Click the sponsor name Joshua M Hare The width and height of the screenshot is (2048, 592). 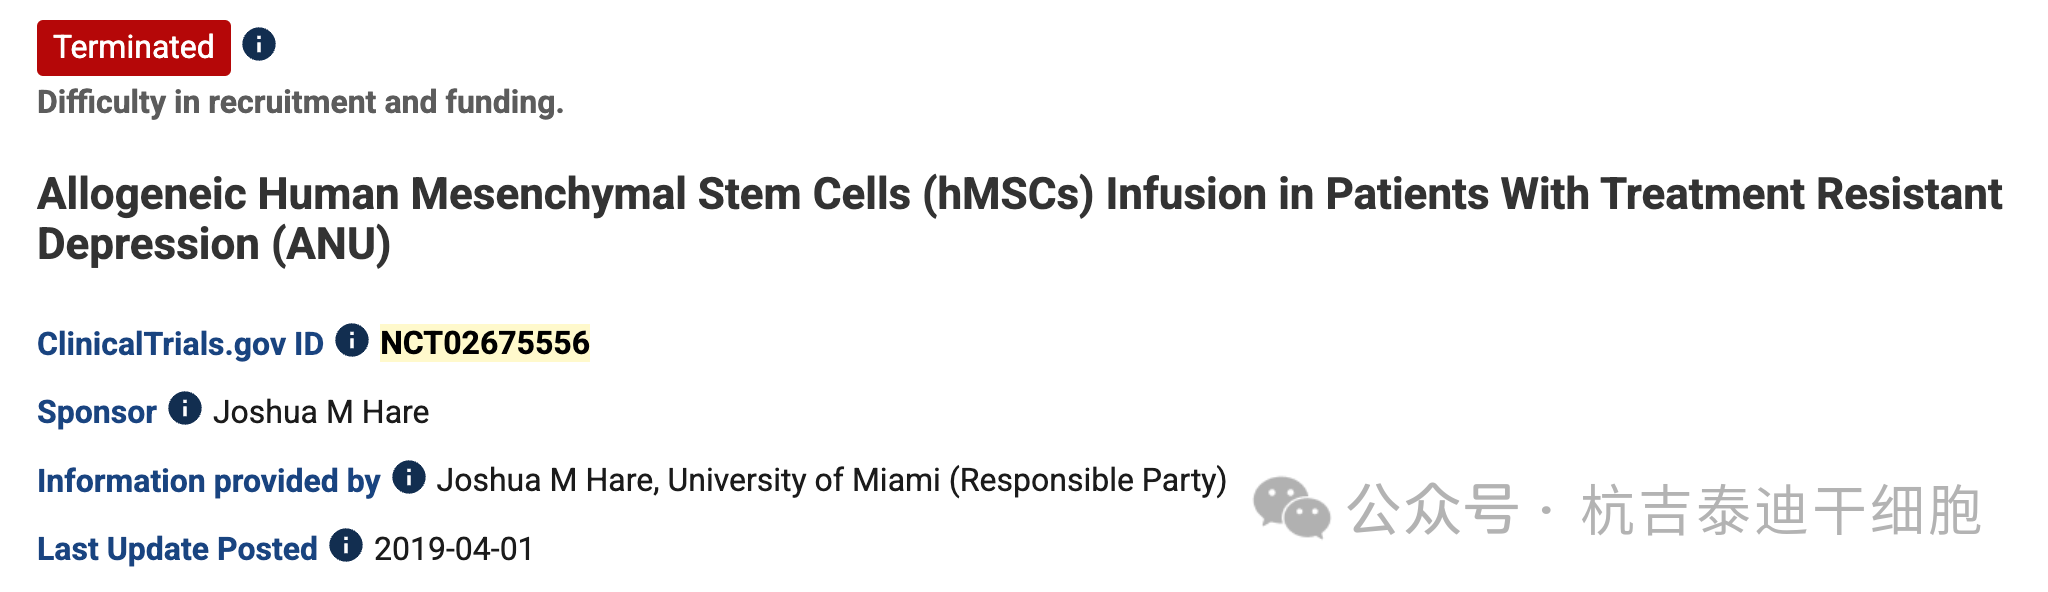tap(321, 412)
